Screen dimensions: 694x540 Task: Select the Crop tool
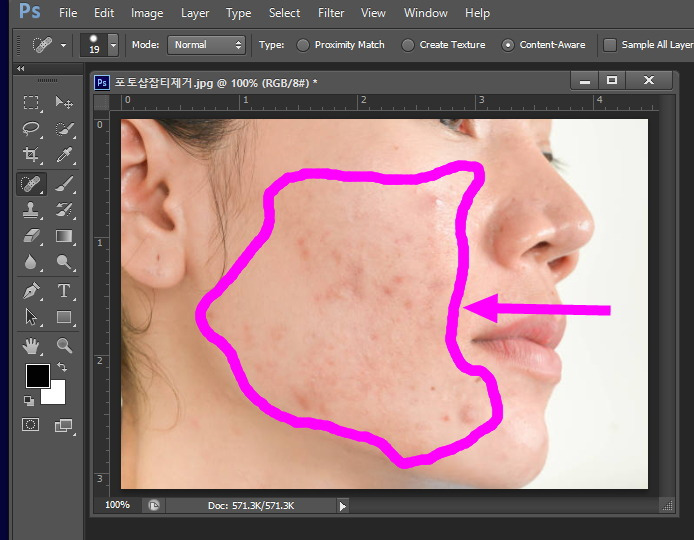pyautogui.click(x=31, y=154)
